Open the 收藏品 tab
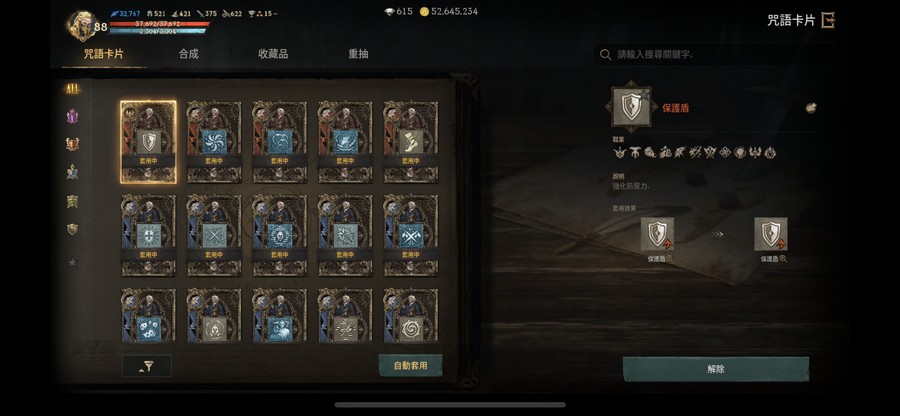 (273, 54)
